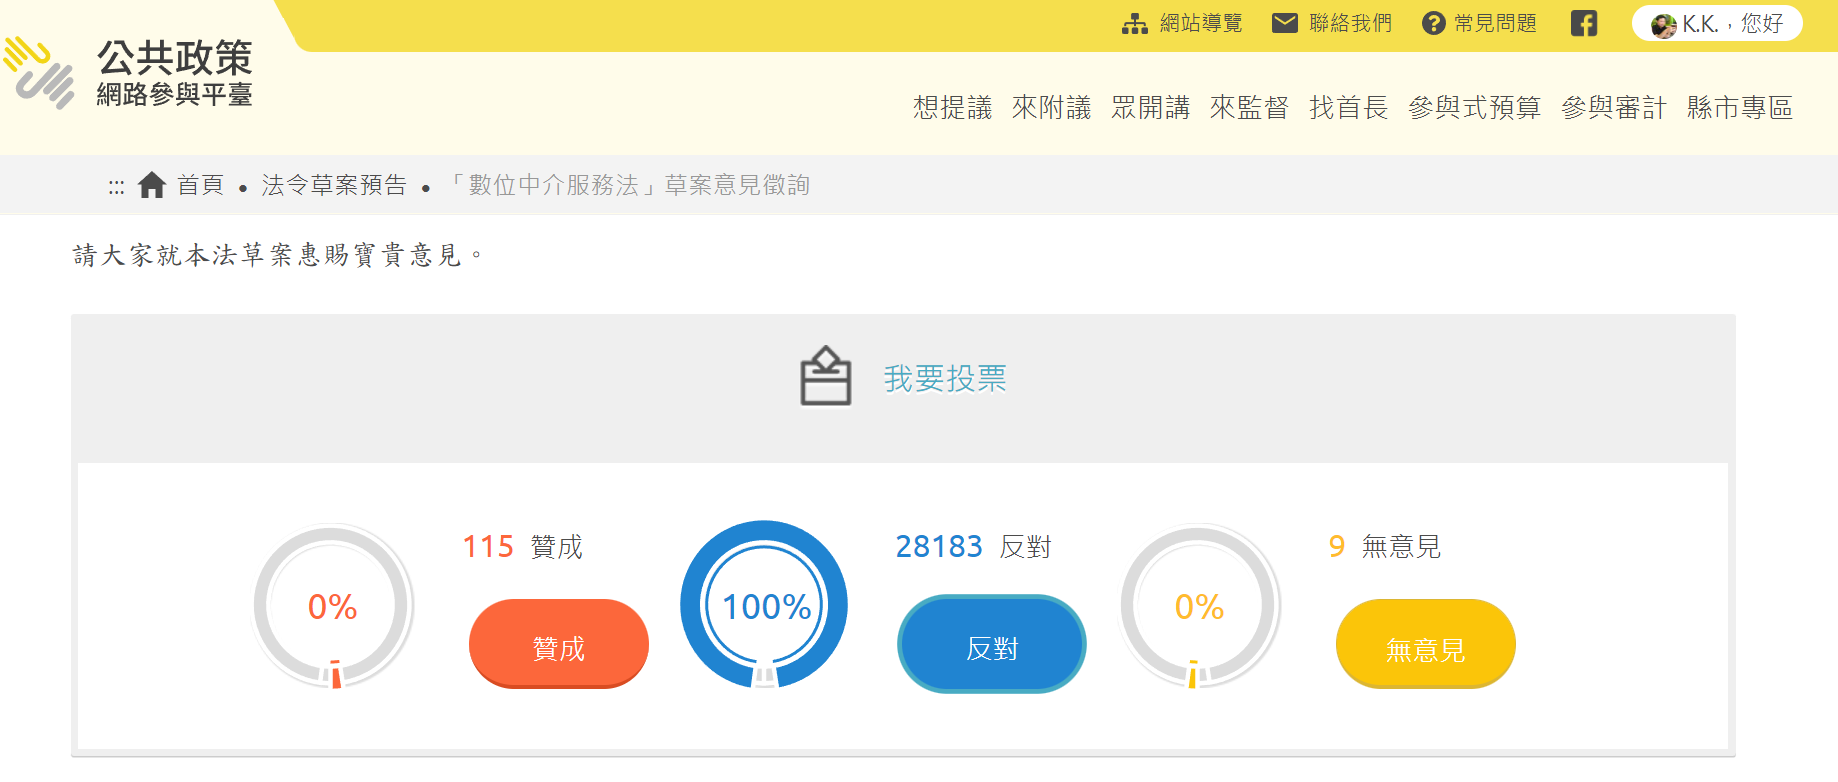Click the ballot box voting icon

[x=826, y=376]
